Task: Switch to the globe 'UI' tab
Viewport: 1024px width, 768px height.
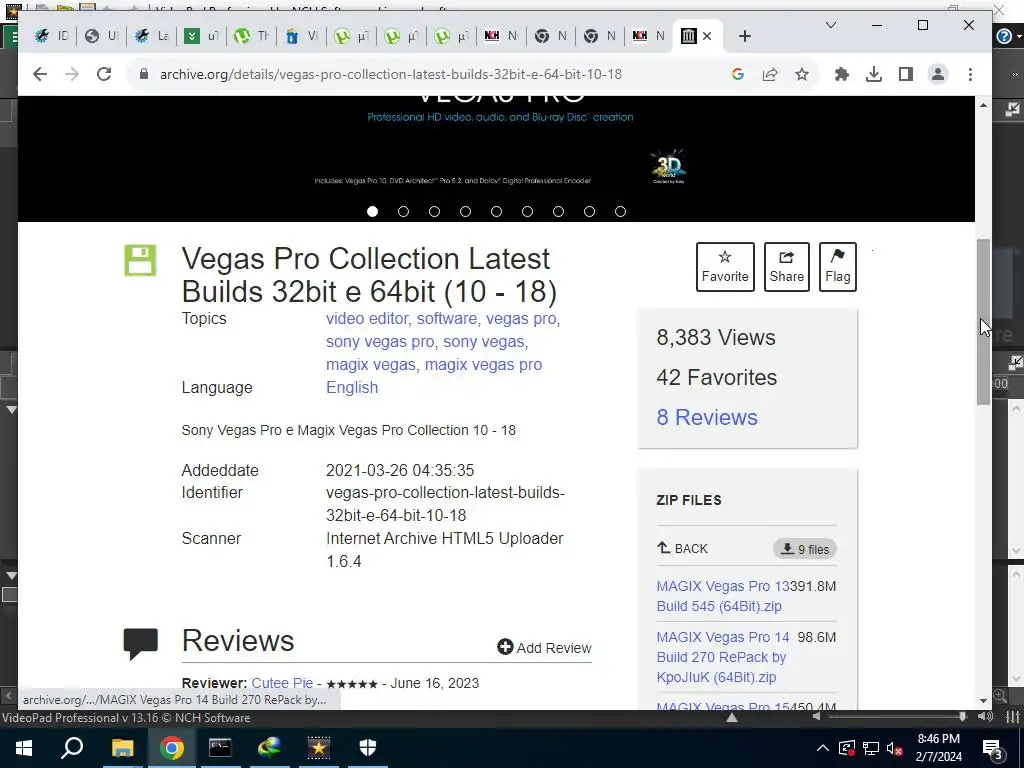Action: tap(101, 36)
